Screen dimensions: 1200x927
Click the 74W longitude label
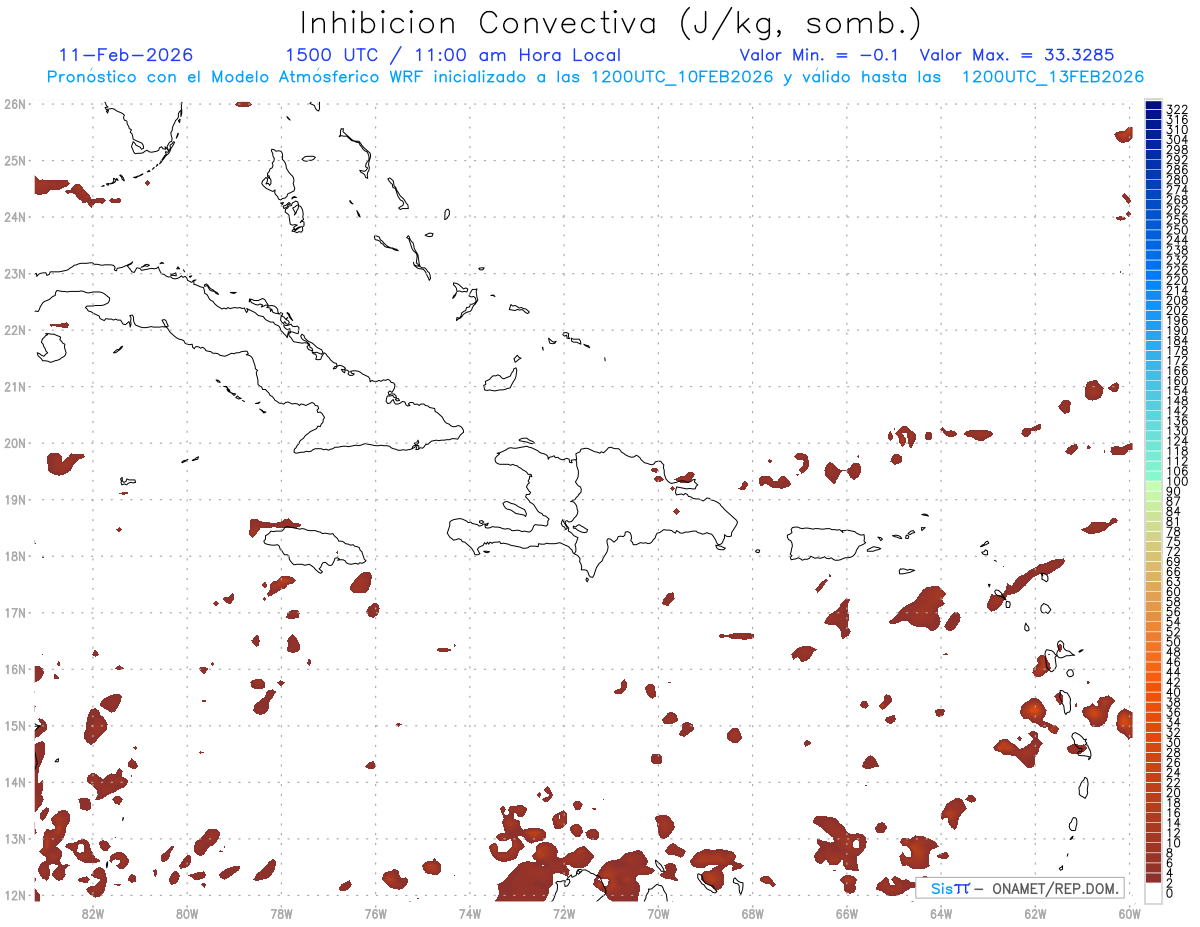tap(470, 913)
